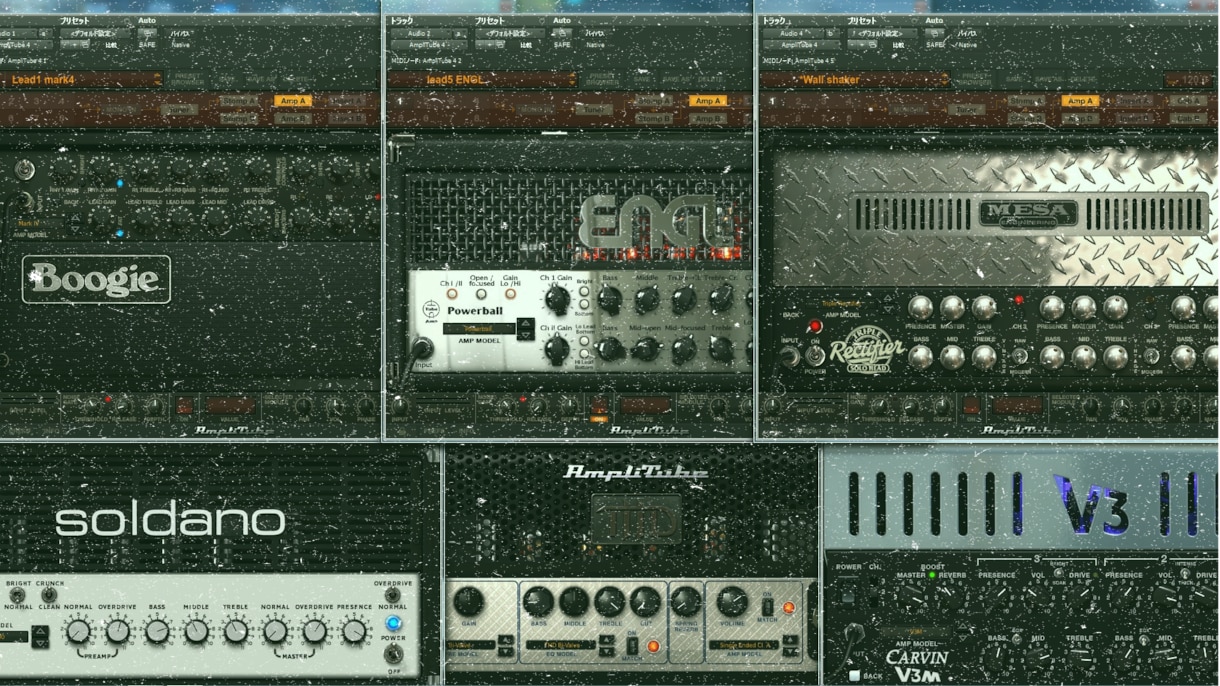Click Tuner in the Lead1 mark4 window
The width and height of the screenshot is (1220, 686).
tap(179, 110)
